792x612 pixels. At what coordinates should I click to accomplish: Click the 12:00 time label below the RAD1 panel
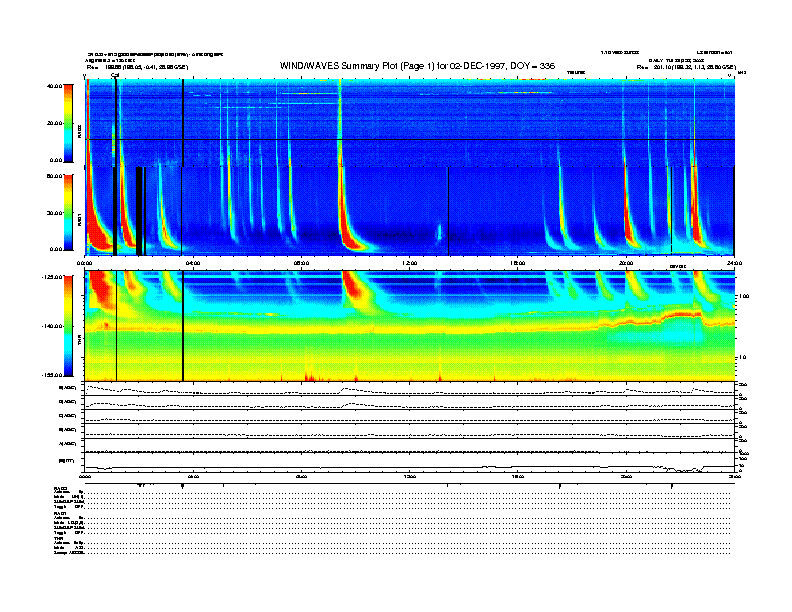(x=410, y=263)
